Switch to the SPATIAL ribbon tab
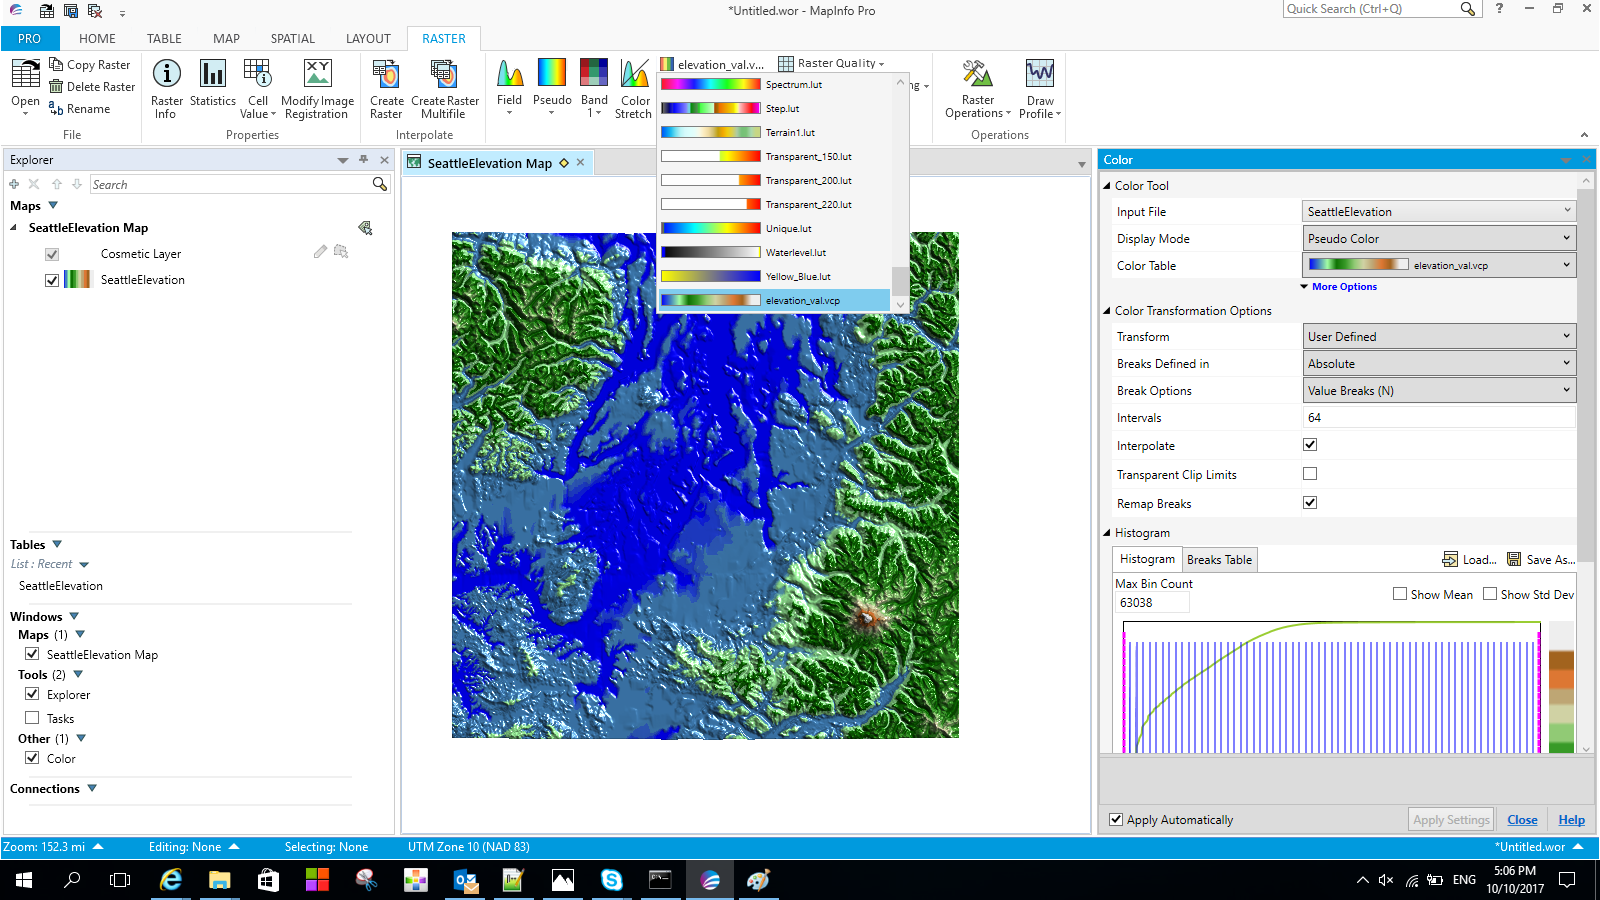Screen dimensions: 1600x900 292,38
